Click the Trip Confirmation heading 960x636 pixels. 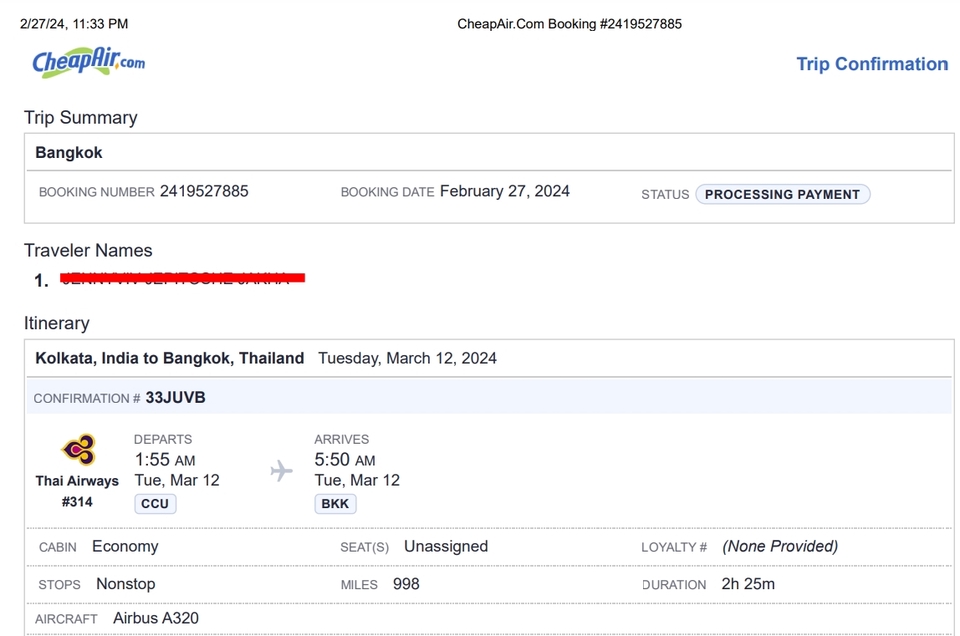[x=871, y=64]
